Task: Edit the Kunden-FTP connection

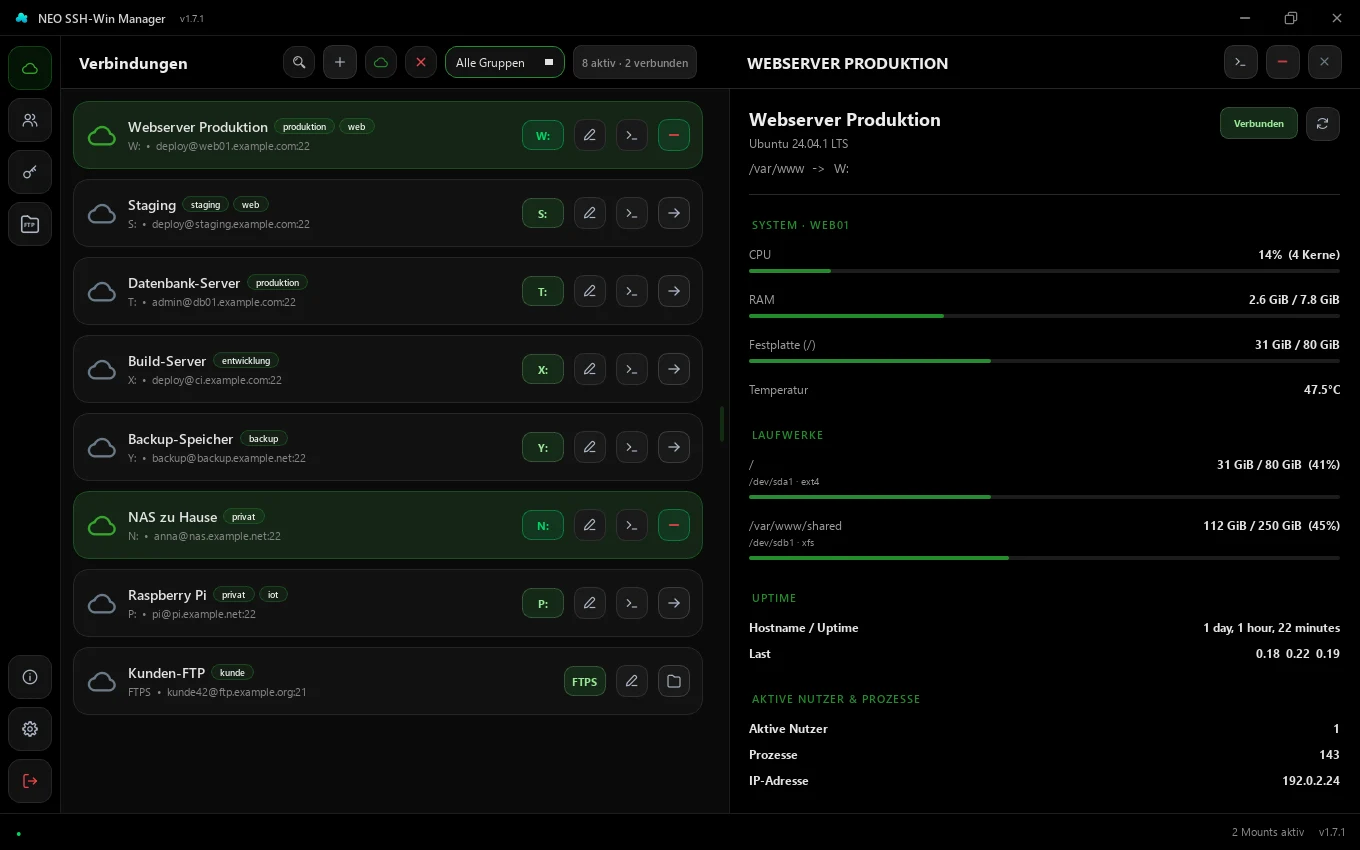Action: [x=632, y=681]
